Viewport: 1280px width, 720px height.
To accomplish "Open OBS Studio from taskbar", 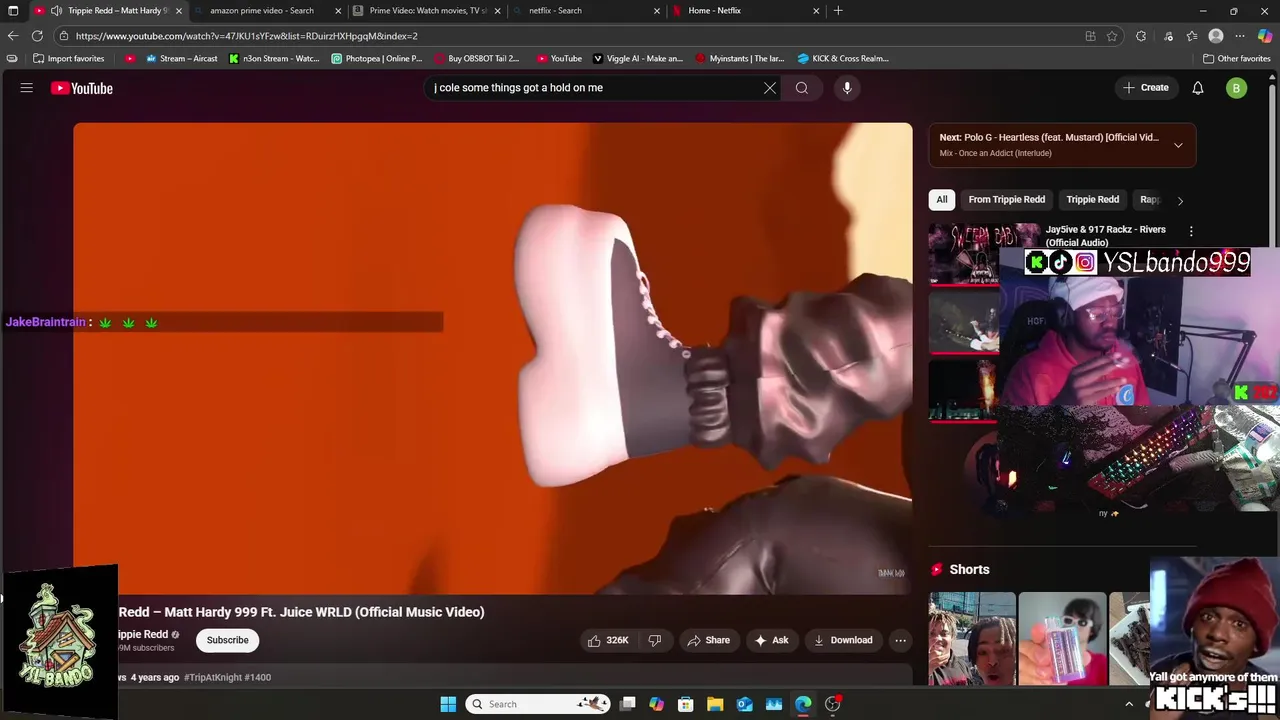I will pyautogui.click(x=832, y=704).
